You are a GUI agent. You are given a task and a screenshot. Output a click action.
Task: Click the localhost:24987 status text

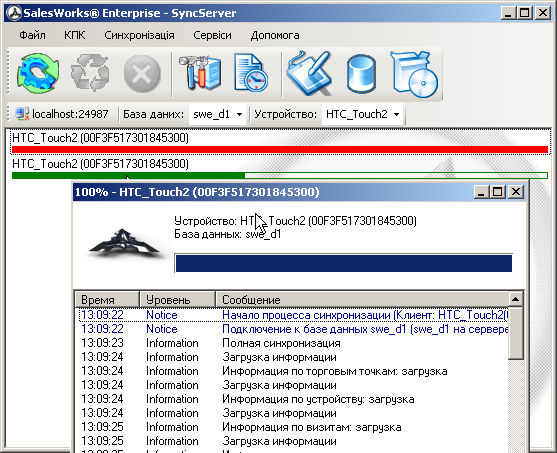70,114
